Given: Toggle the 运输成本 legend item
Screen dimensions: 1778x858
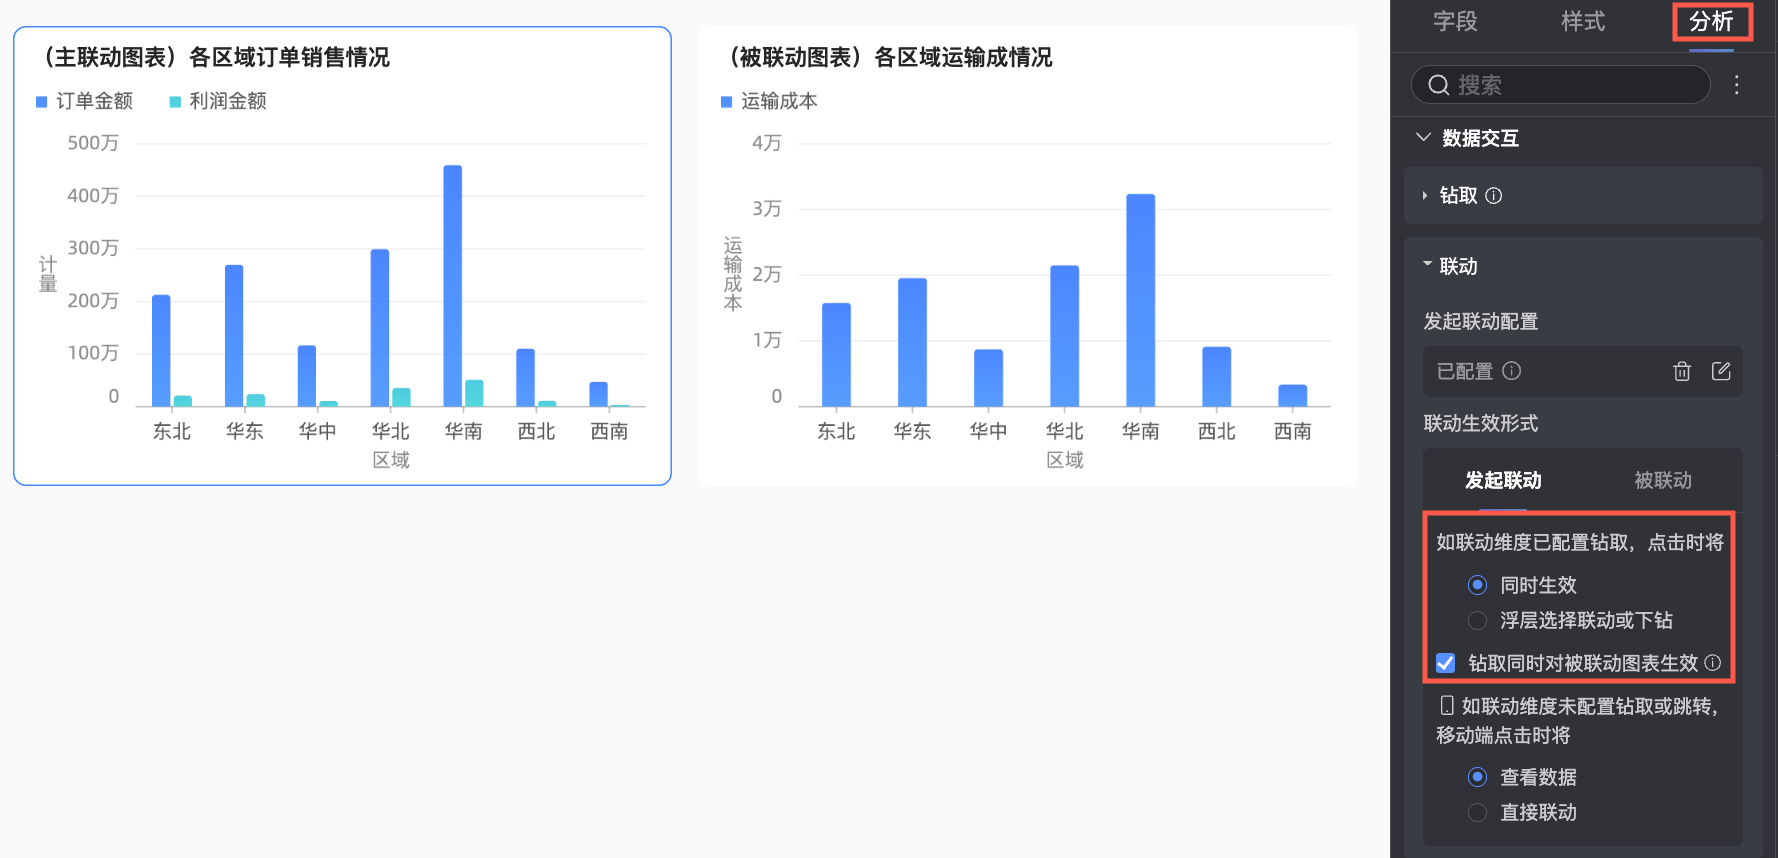Looking at the screenshot, I should click(x=769, y=101).
